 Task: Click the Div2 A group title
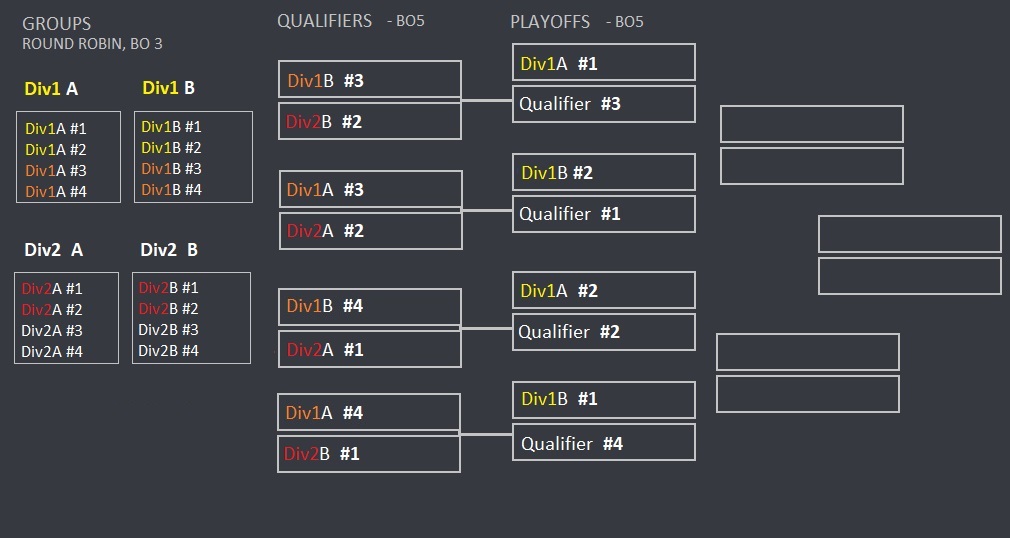54,250
